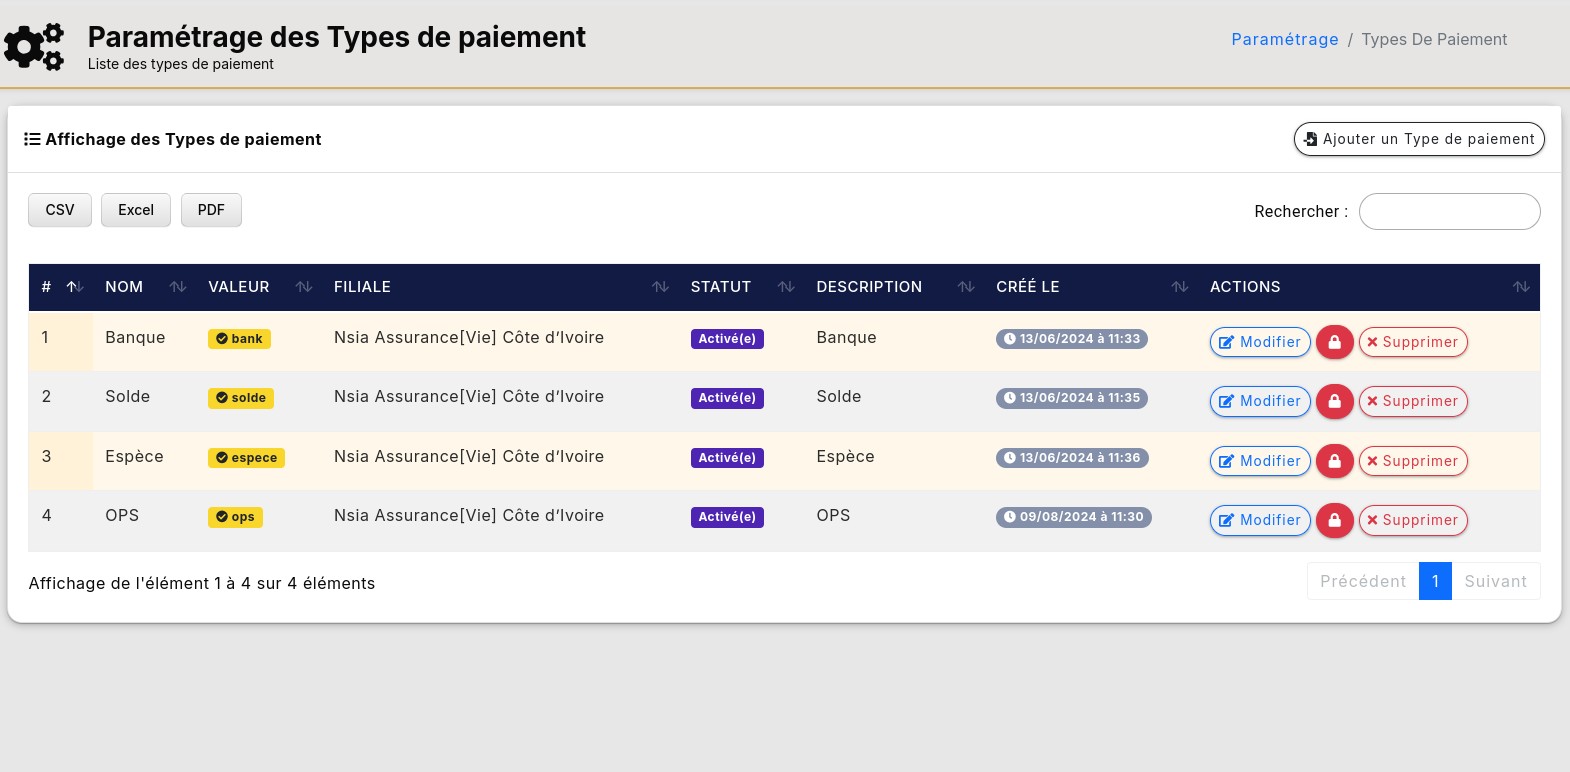Open the Paramétrage breadcrumb link
Image resolution: width=1570 pixels, height=772 pixels.
tap(1284, 39)
